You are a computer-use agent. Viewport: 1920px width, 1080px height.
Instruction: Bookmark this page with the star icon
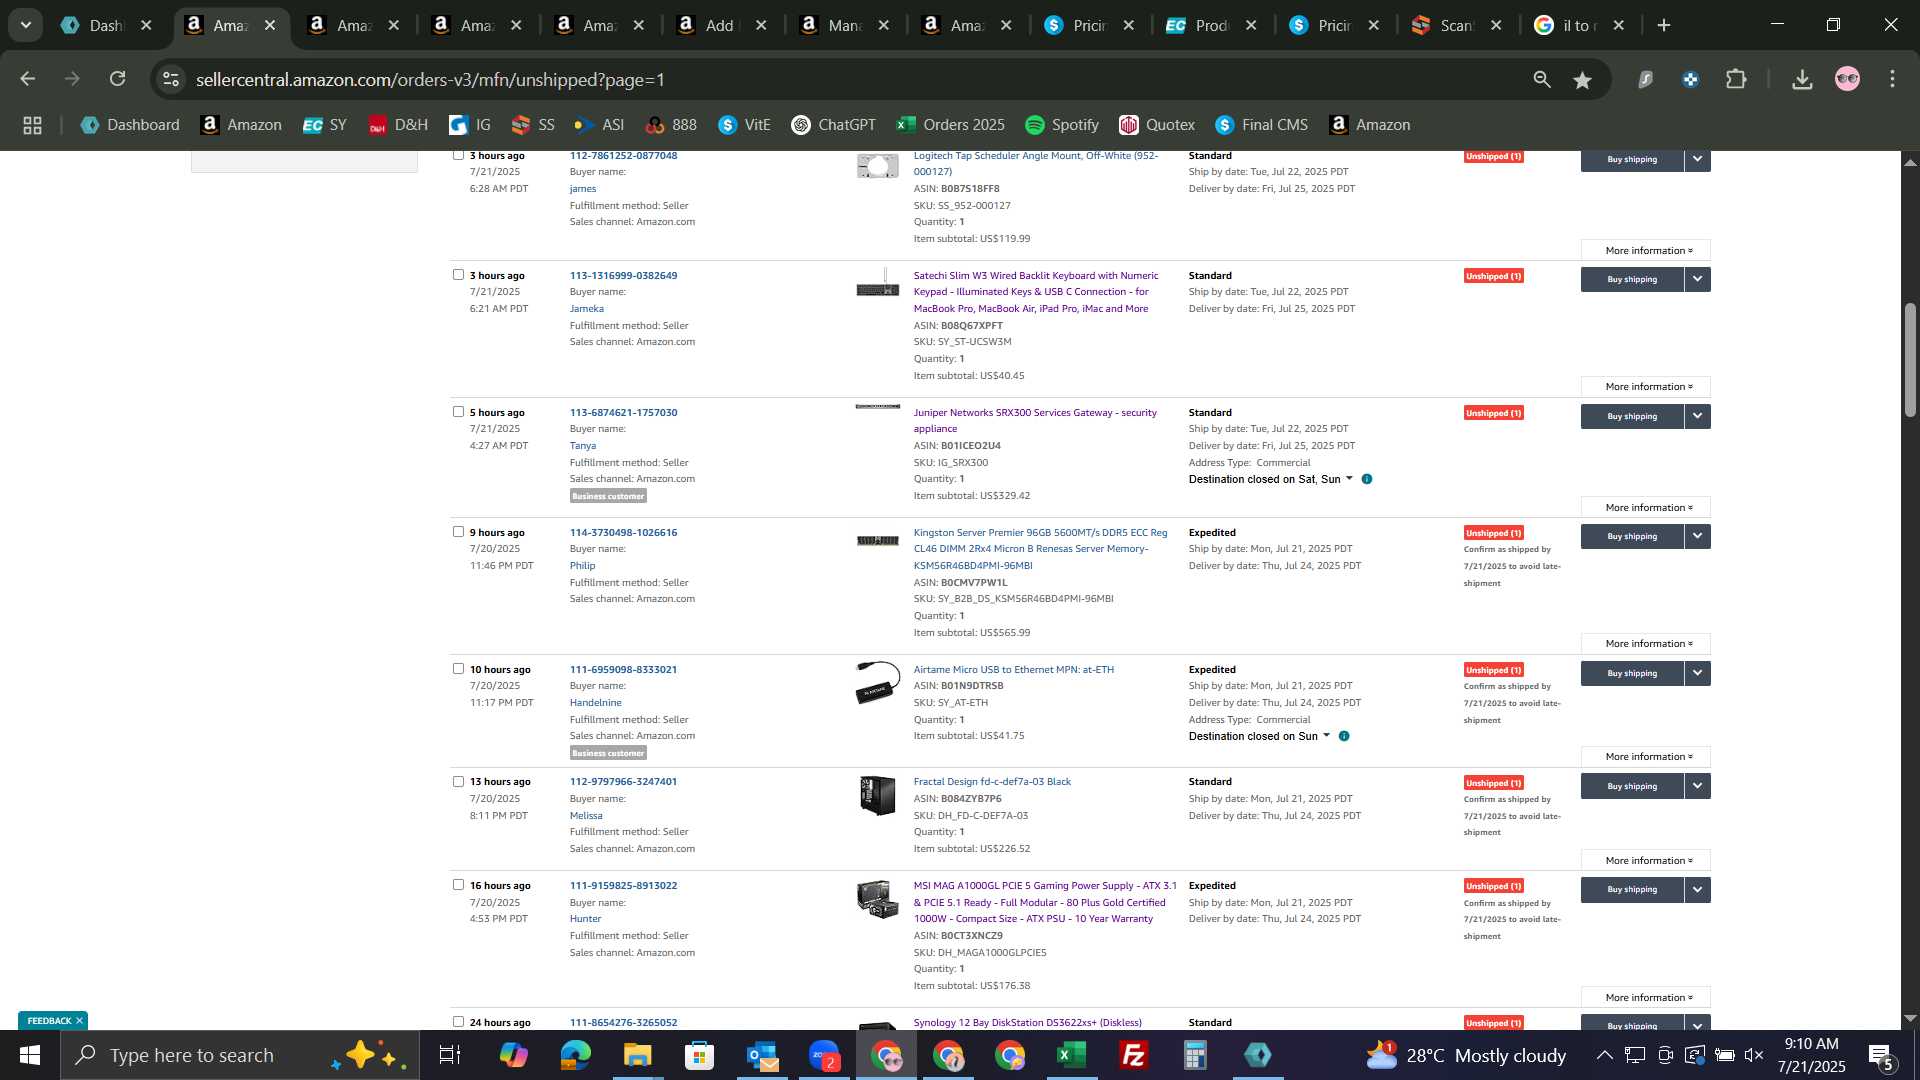1582,79
